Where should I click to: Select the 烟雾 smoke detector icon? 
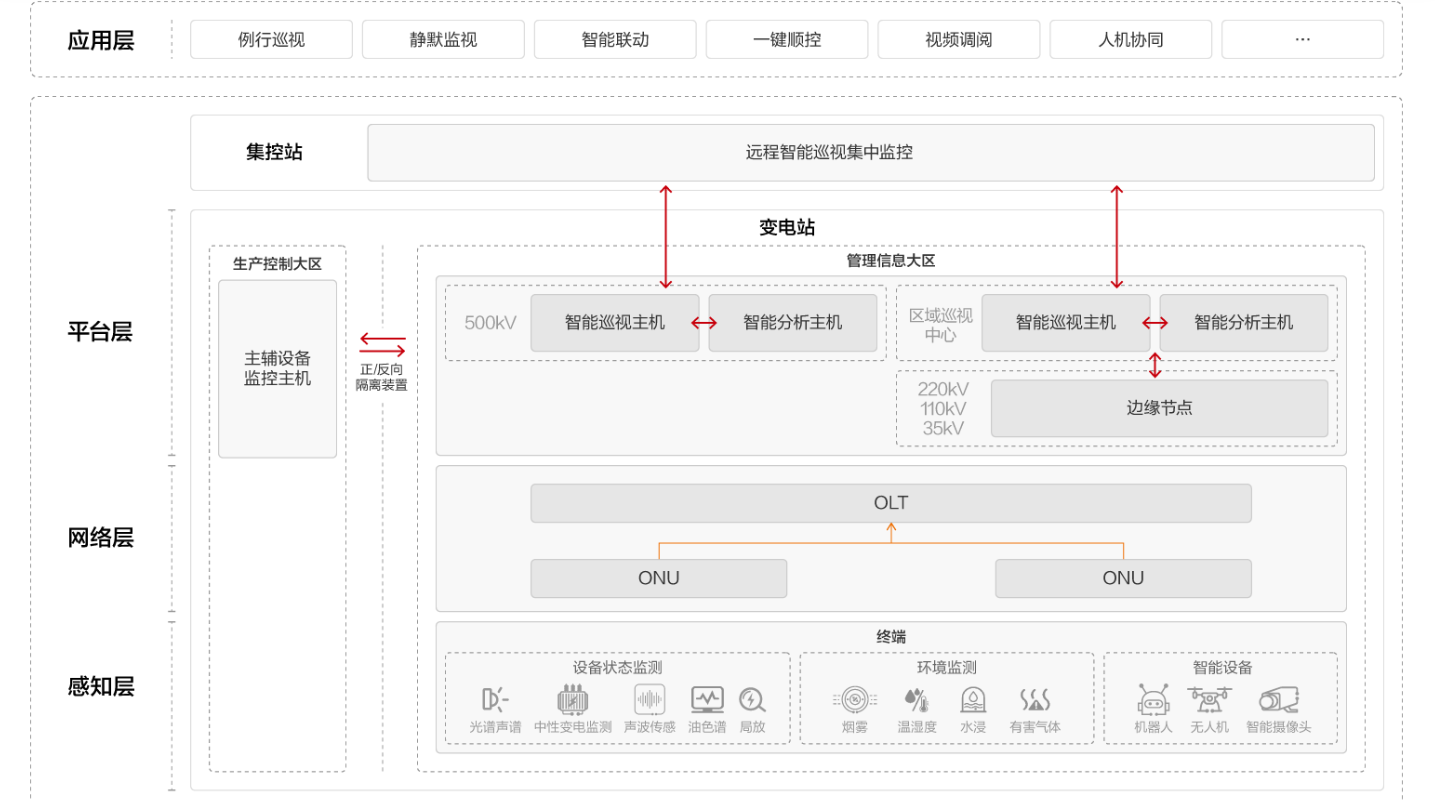(854, 699)
